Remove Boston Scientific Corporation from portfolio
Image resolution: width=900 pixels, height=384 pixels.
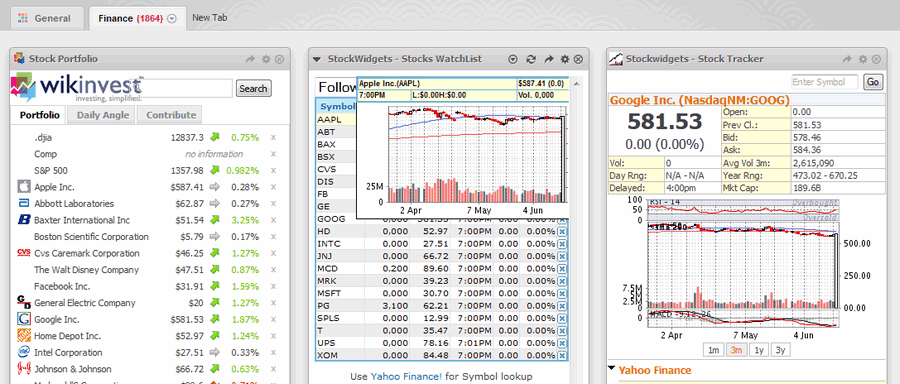tap(273, 237)
